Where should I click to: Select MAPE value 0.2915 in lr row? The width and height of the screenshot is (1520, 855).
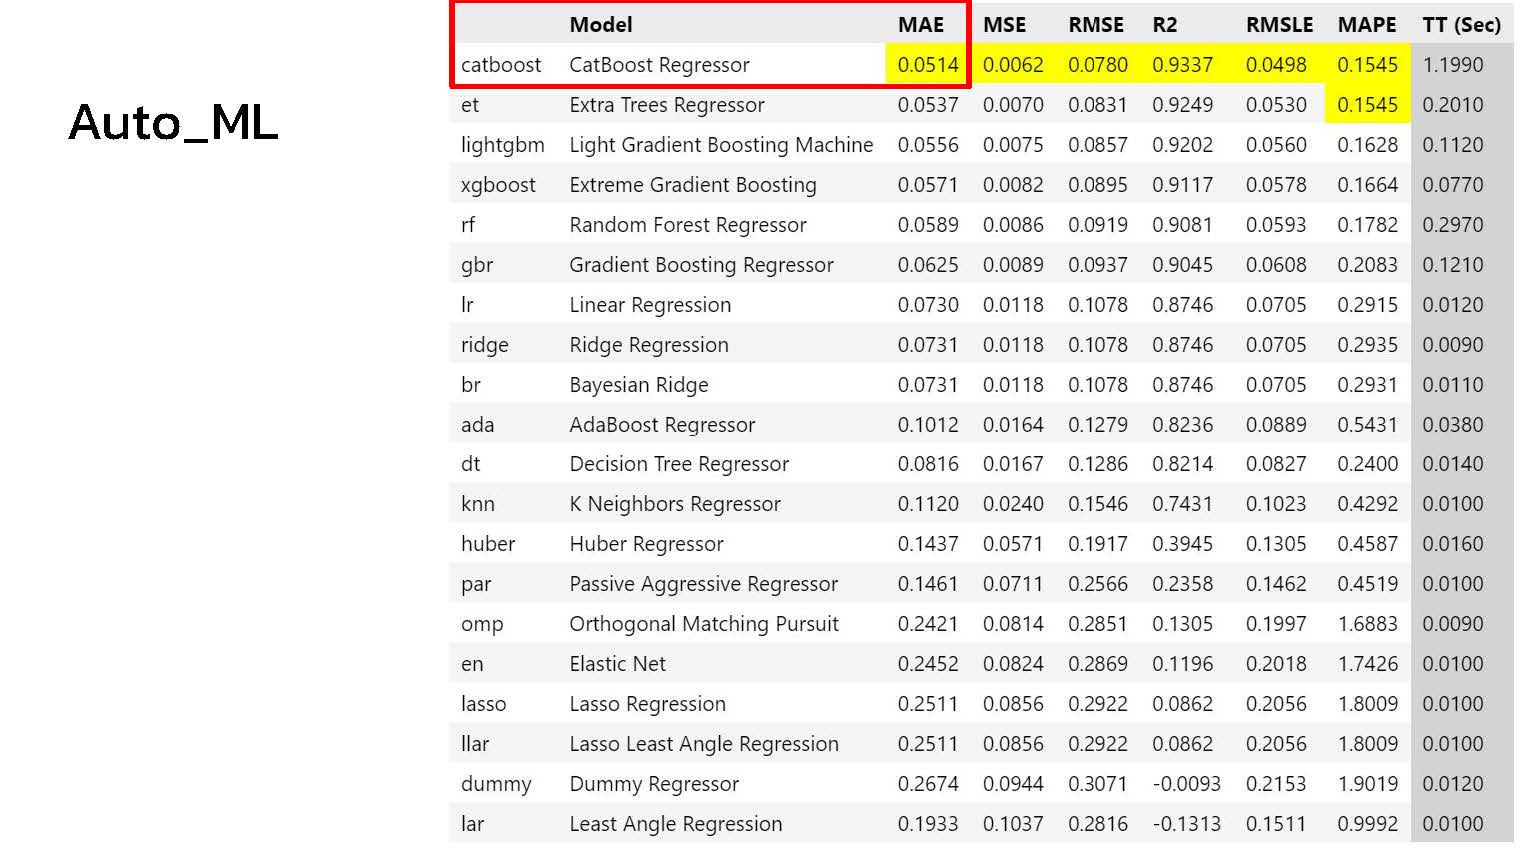click(1367, 305)
